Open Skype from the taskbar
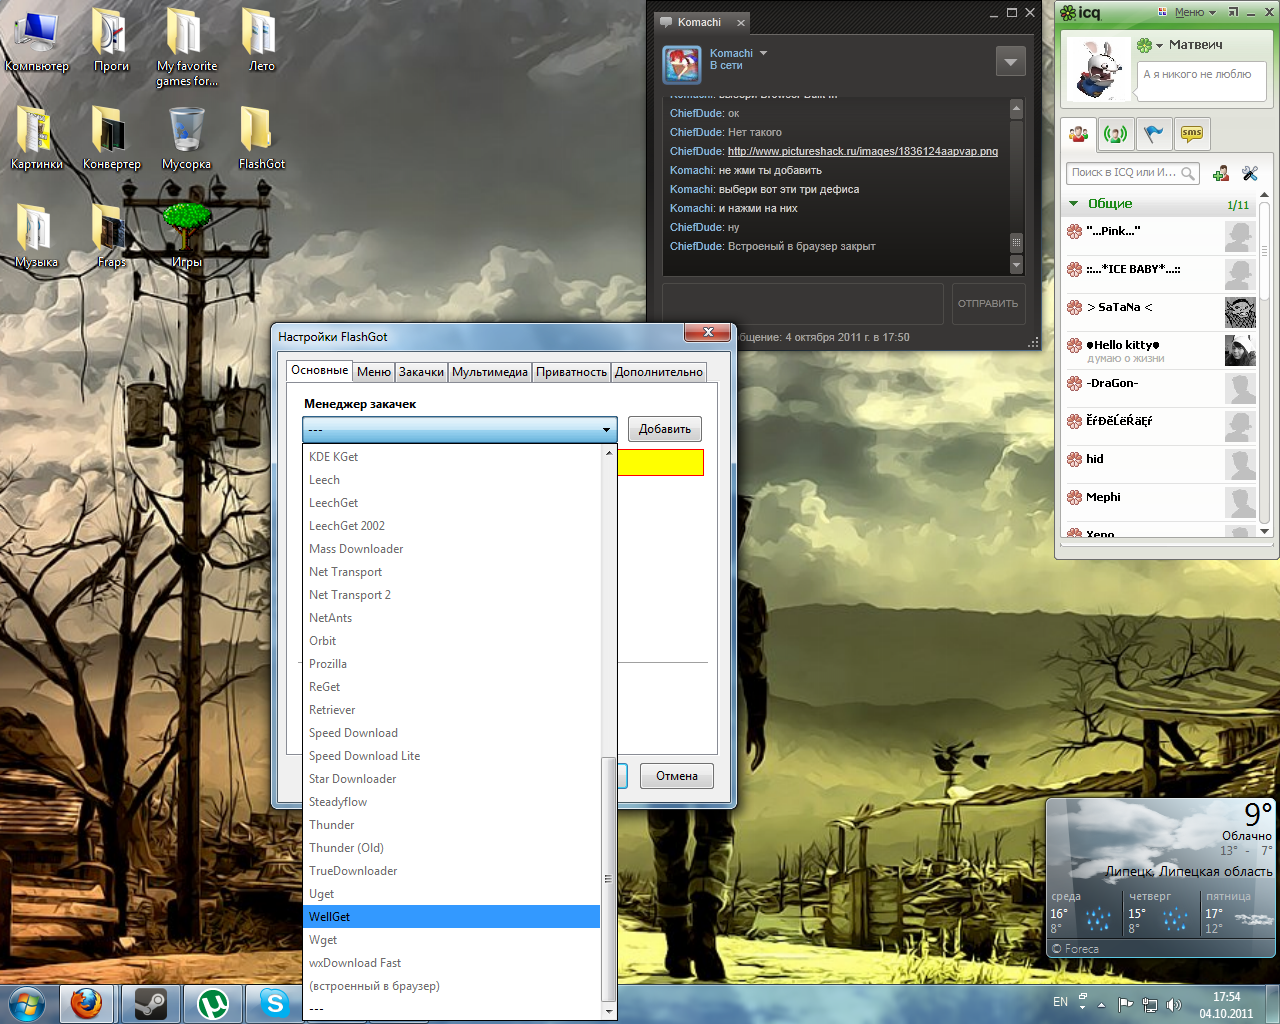1280x1024 pixels. click(274, 1004)
